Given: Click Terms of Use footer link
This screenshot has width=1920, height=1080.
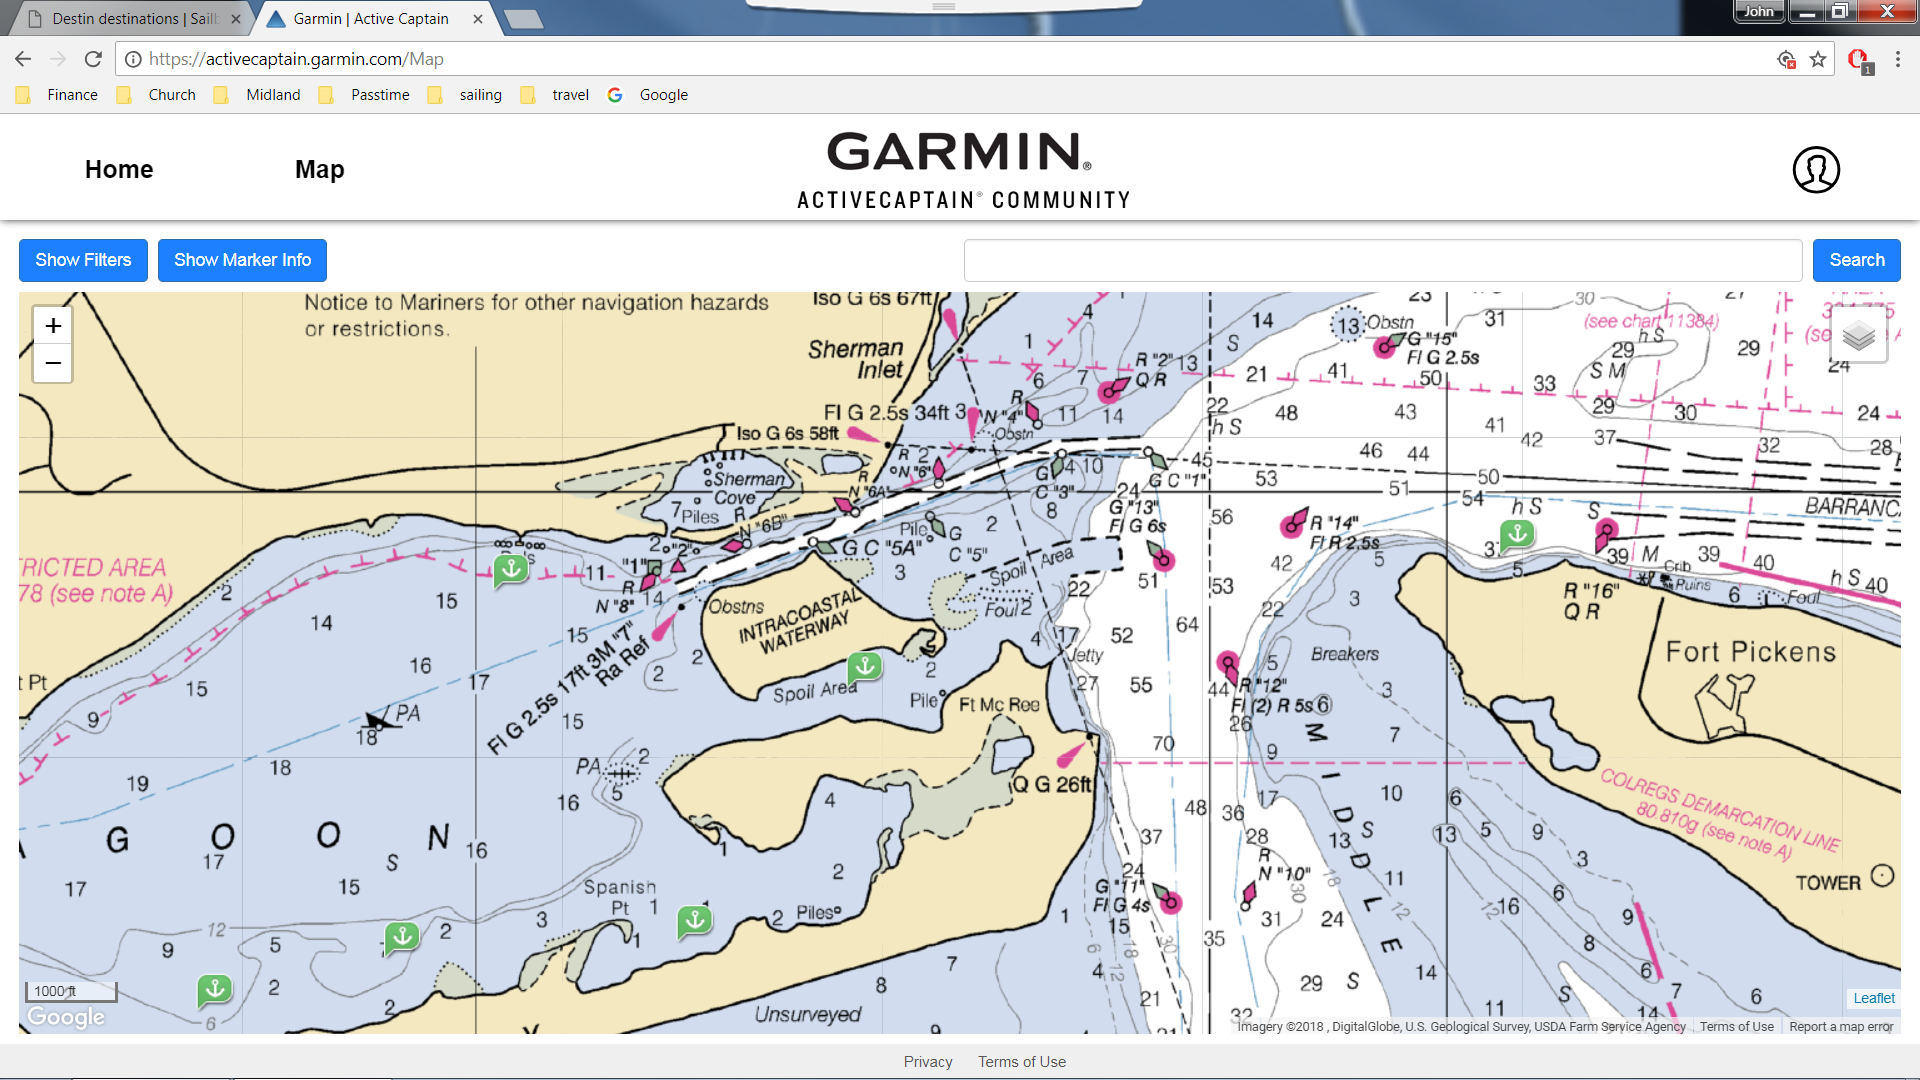Looking at the screenshot, I should (x=1022, y=1062).
